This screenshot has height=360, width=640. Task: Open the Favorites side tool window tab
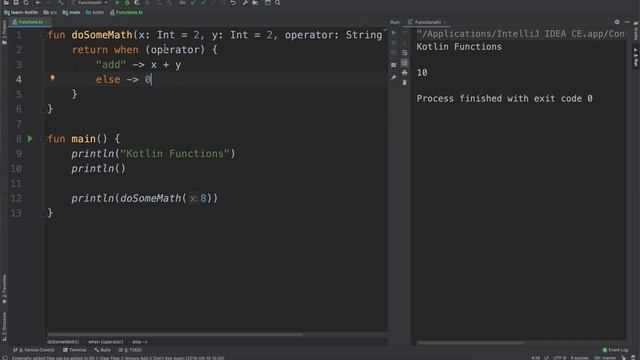(x=4, y=289)
